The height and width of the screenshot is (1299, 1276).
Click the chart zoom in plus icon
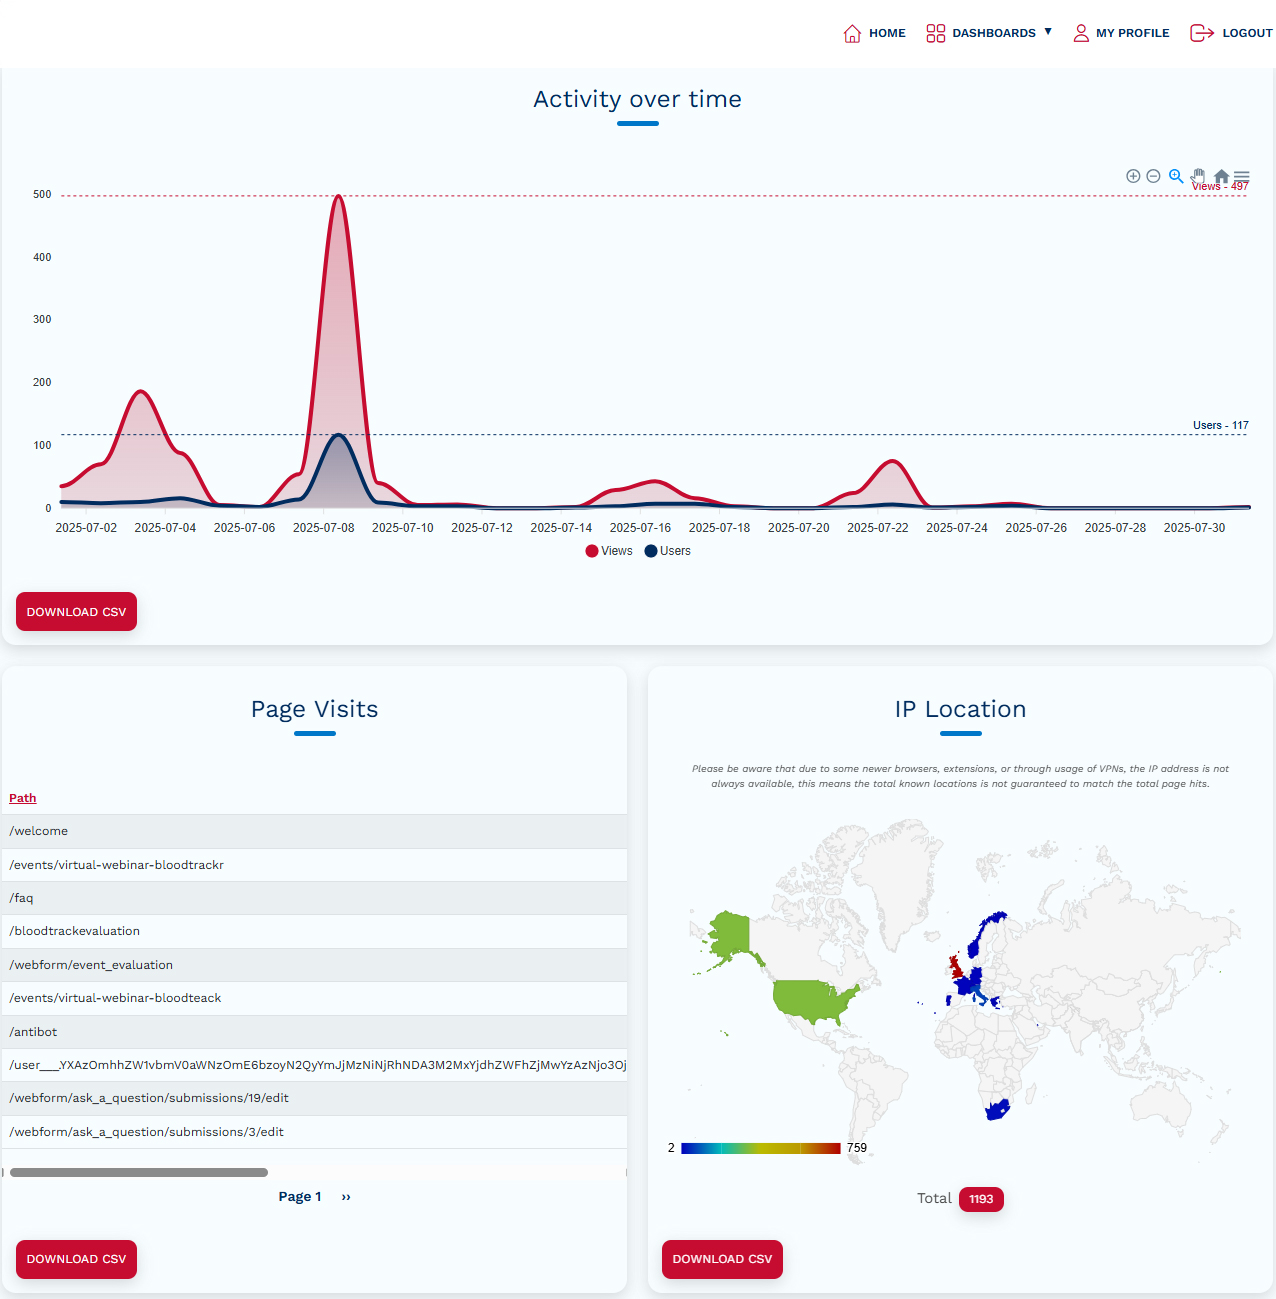tap(1133, 176)
